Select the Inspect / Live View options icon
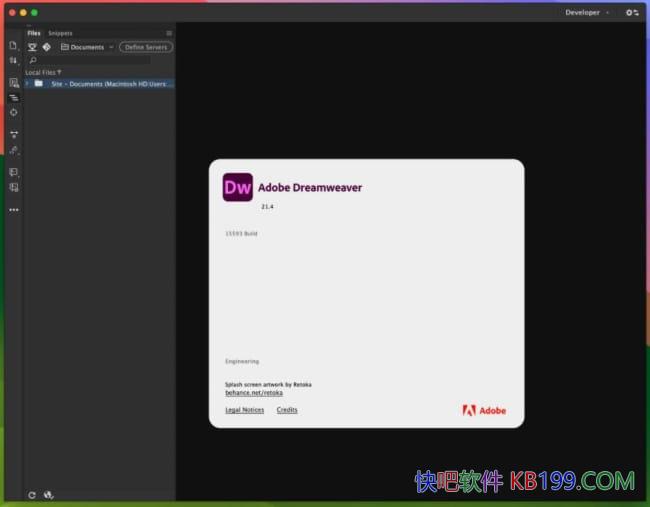Viewport: 650px width, 507px height. 13,83
